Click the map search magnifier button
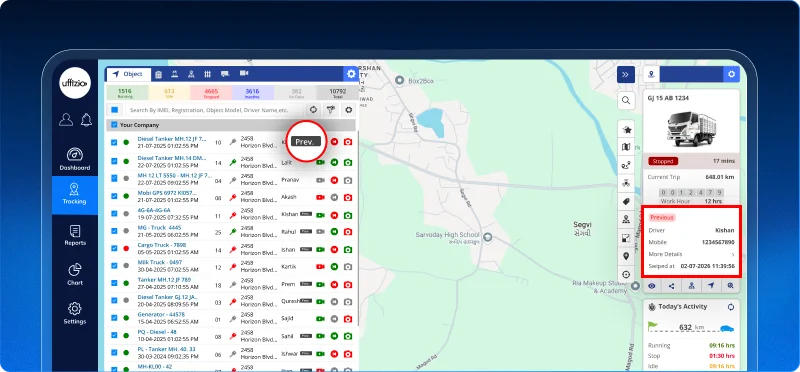 [x=626, y=101]
